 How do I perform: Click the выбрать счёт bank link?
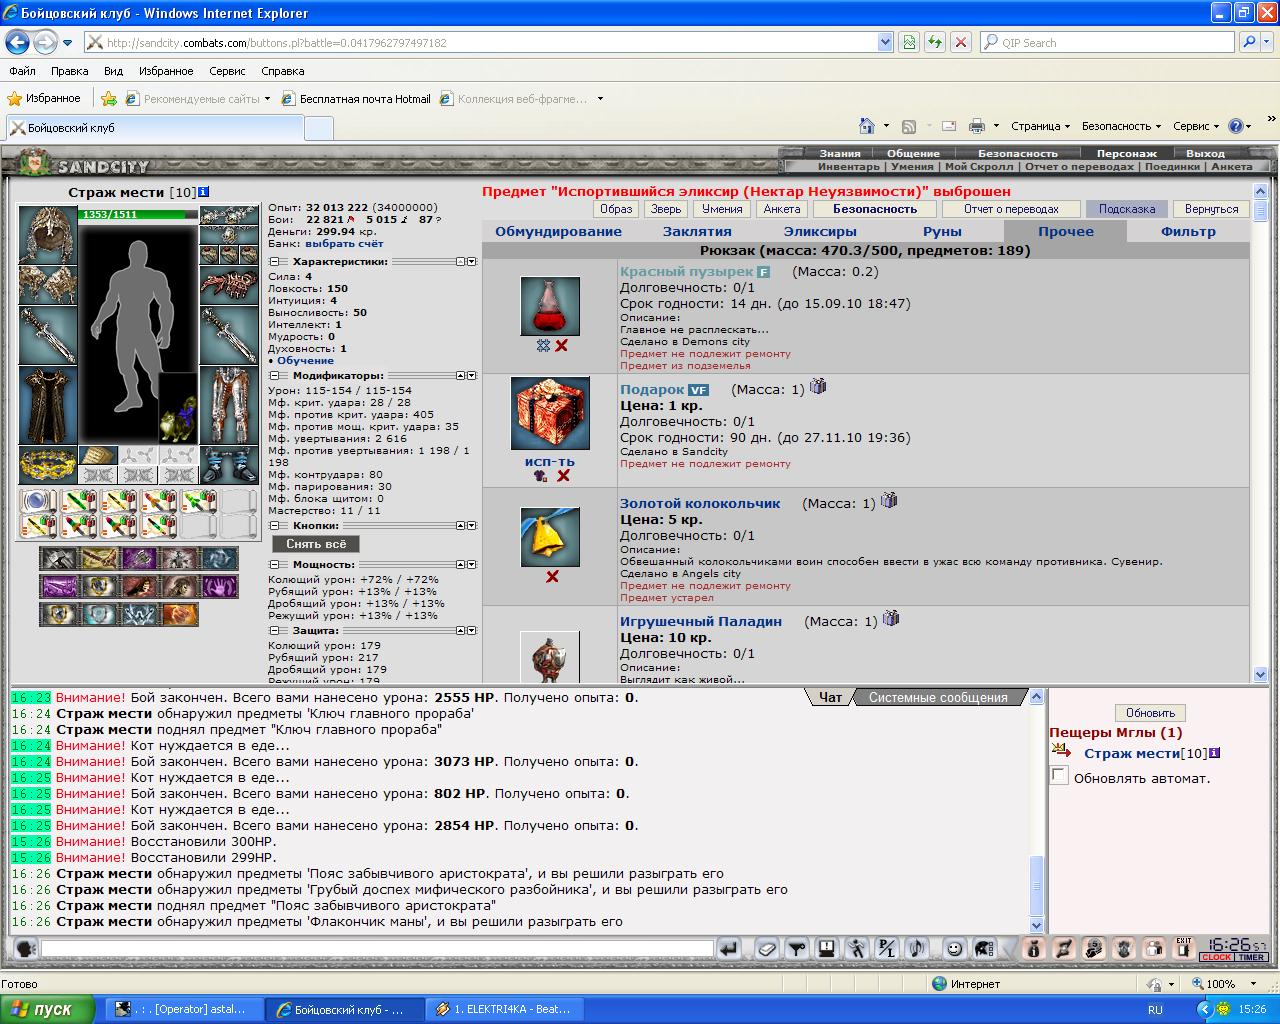[x=344, y=243]
